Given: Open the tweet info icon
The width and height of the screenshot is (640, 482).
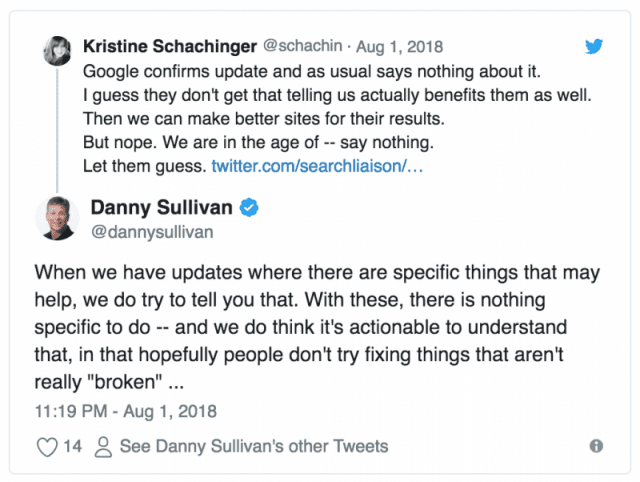Looking at the screenshot, I should 596,446.
